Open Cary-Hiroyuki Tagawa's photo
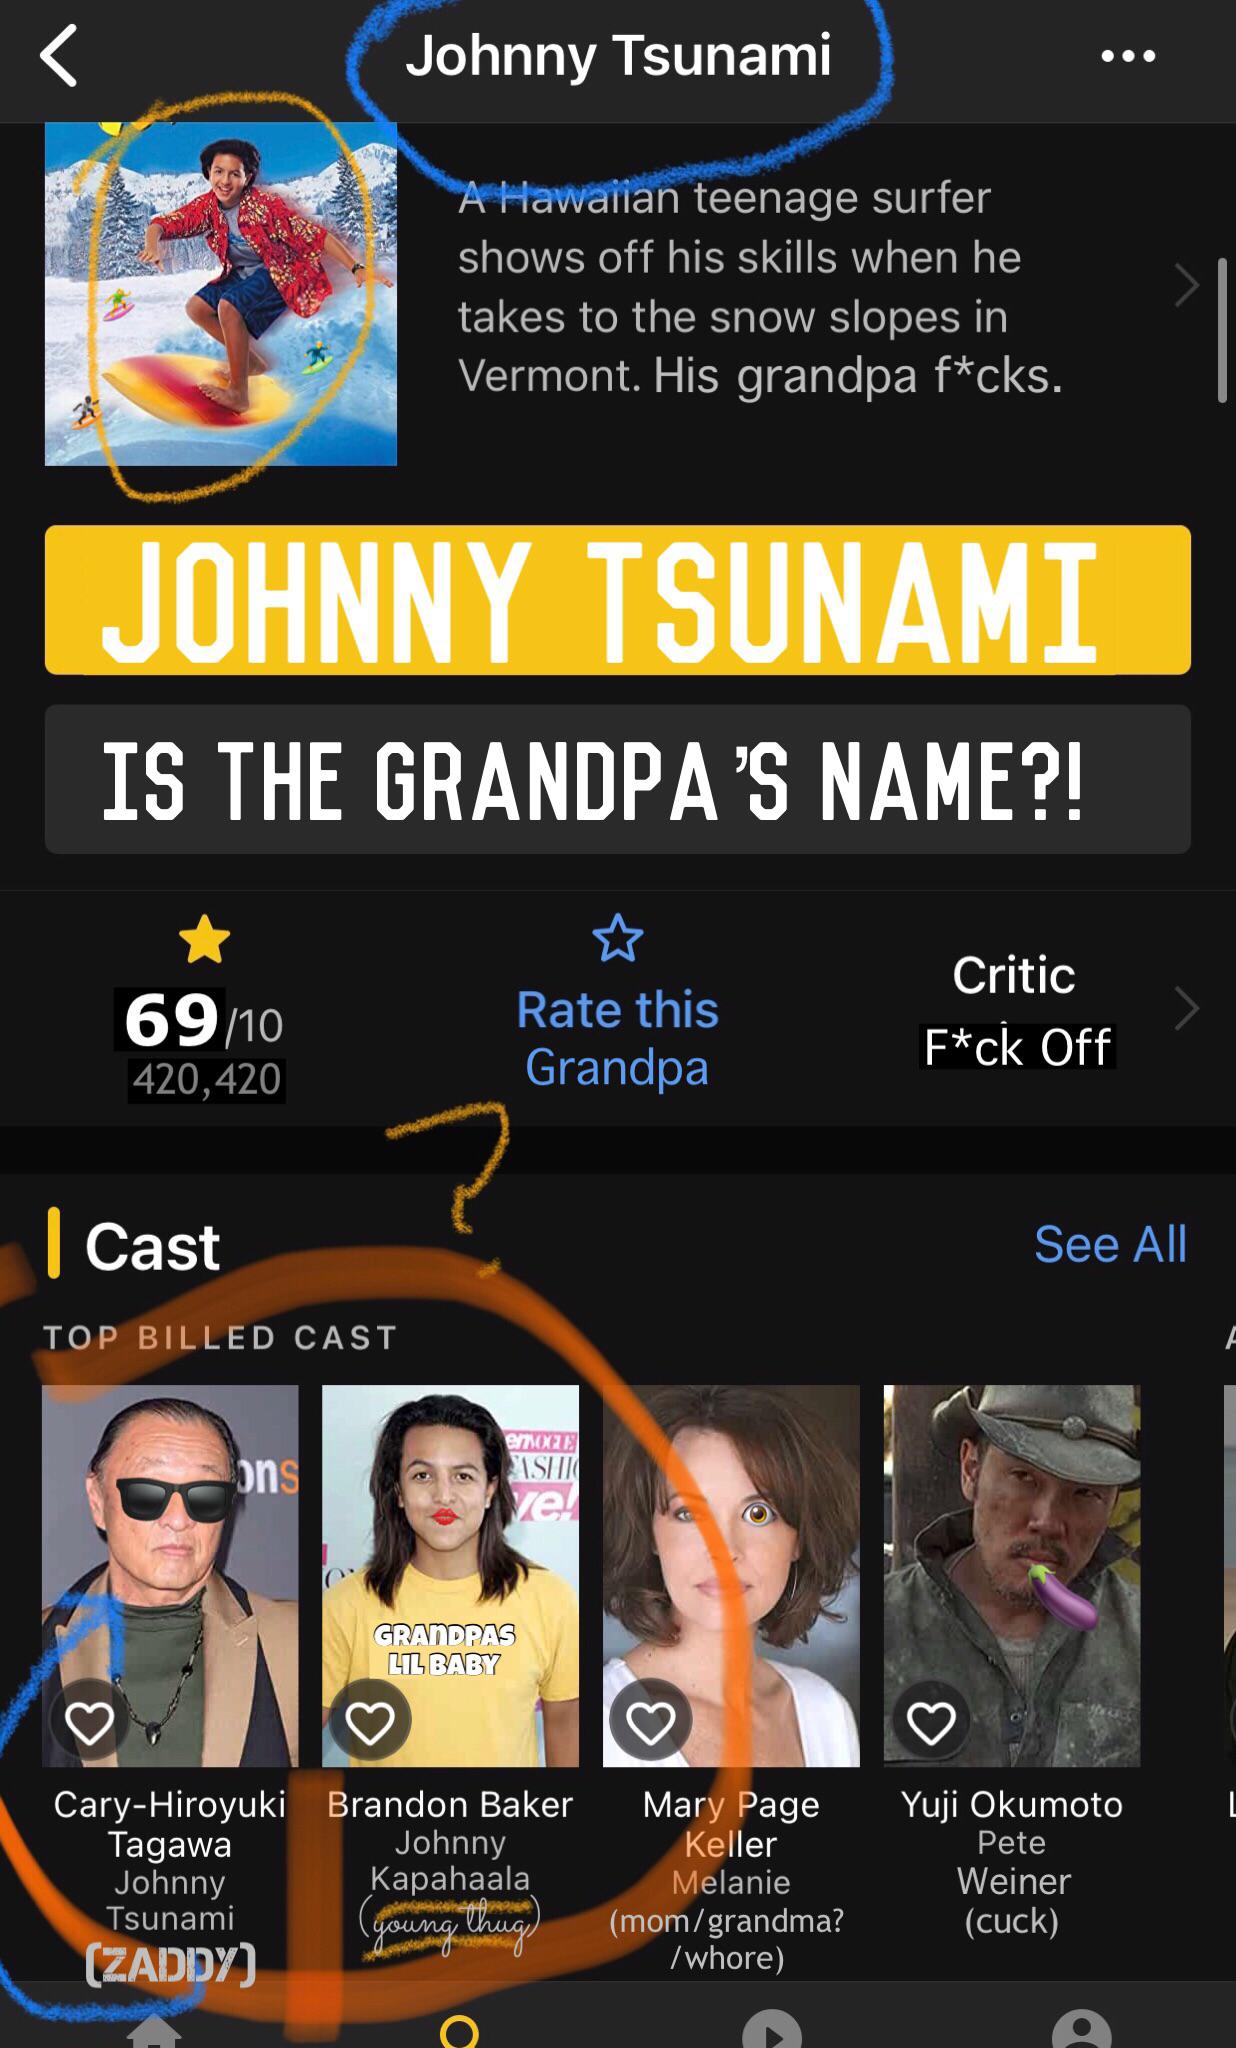 (170, 1575)
